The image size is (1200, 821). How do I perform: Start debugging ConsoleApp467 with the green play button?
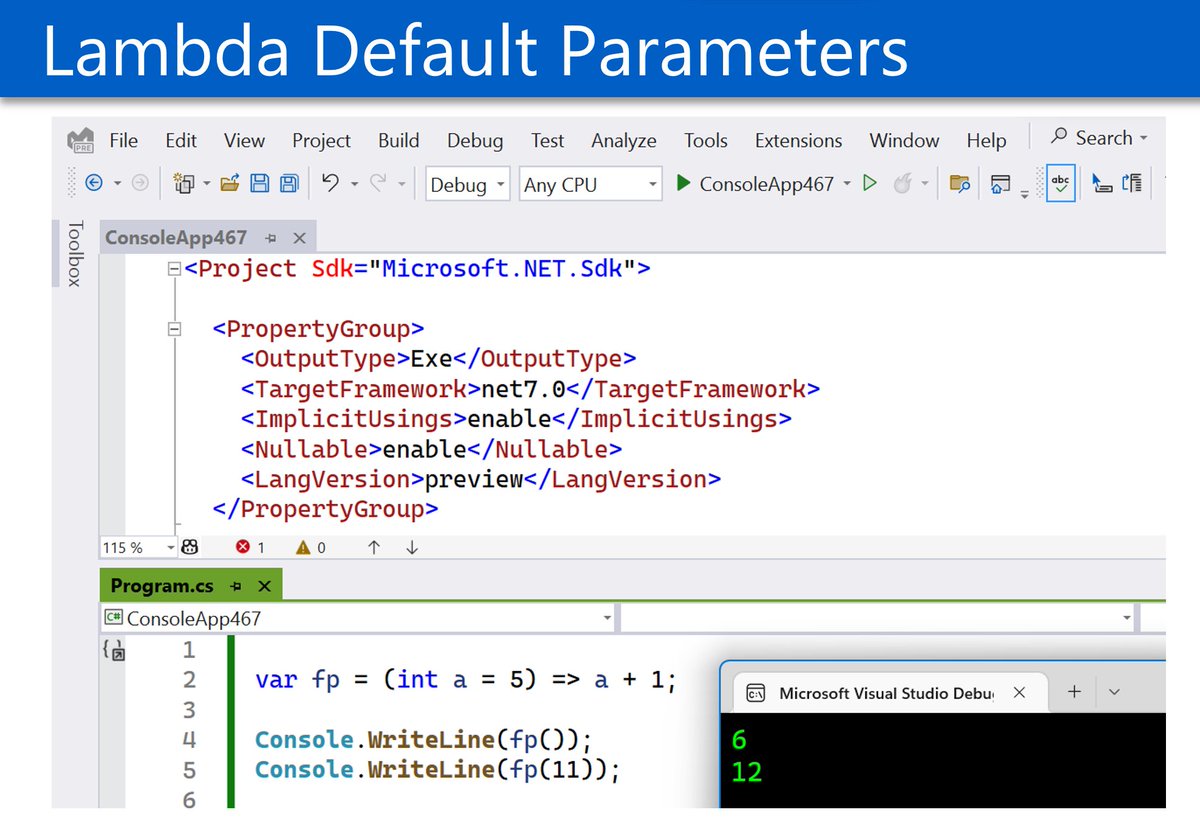684,183
